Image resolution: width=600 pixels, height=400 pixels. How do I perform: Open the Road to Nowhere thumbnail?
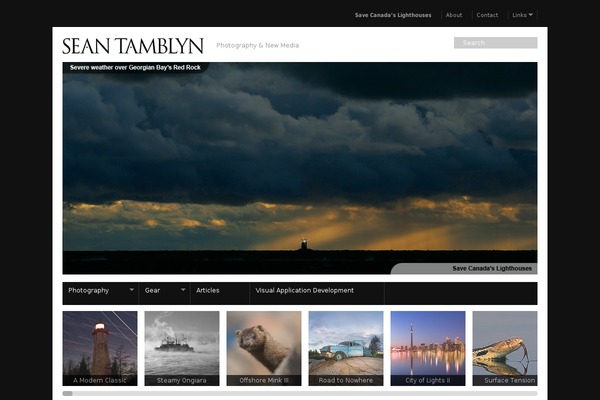[346, 348]
